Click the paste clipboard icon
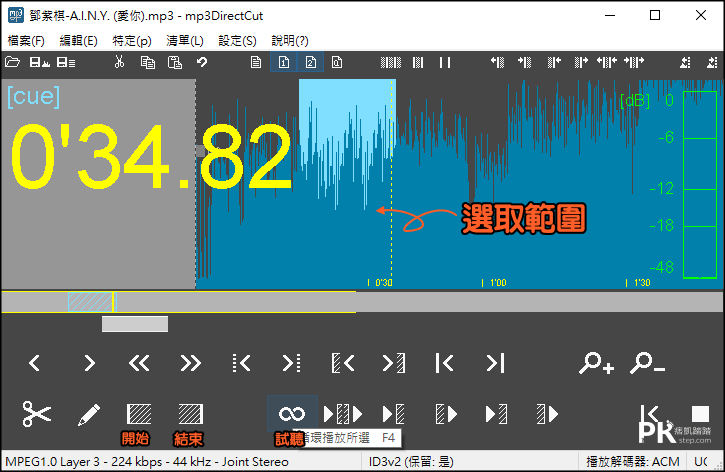Viewport: 725px width, 472px height. (175, 62)
